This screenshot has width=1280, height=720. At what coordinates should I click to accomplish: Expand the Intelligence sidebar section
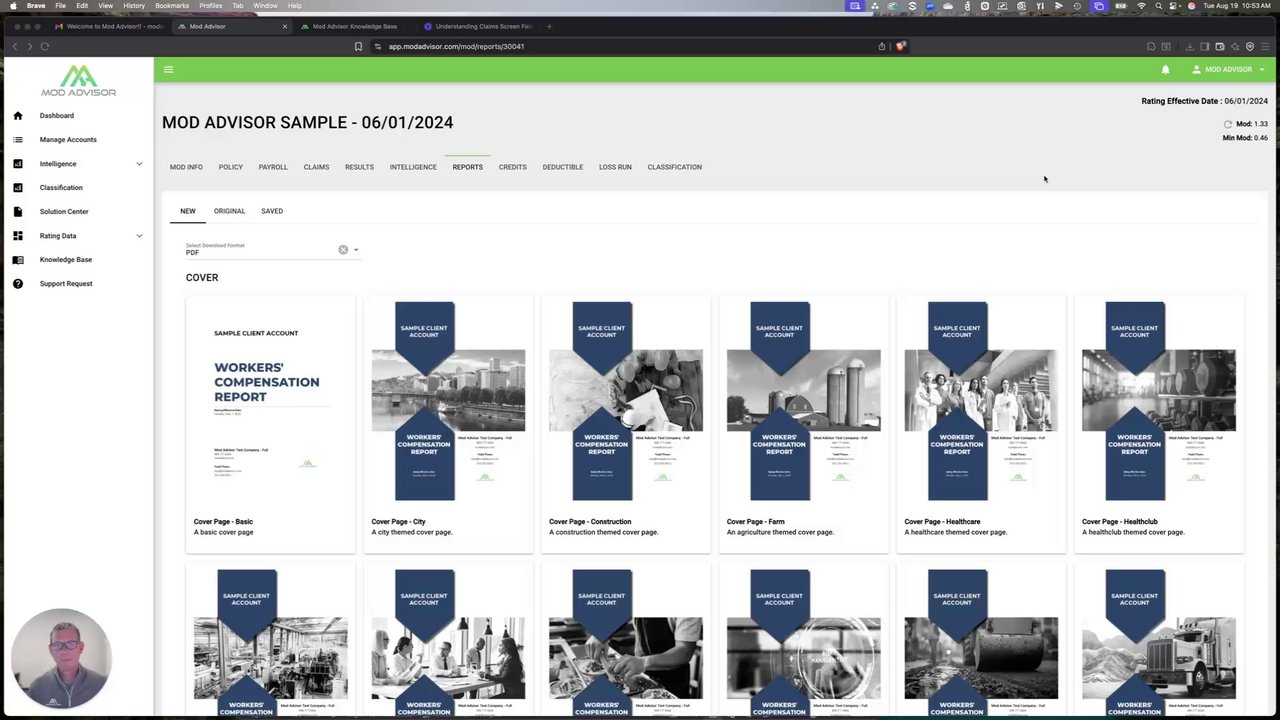[x=139, y=164]
